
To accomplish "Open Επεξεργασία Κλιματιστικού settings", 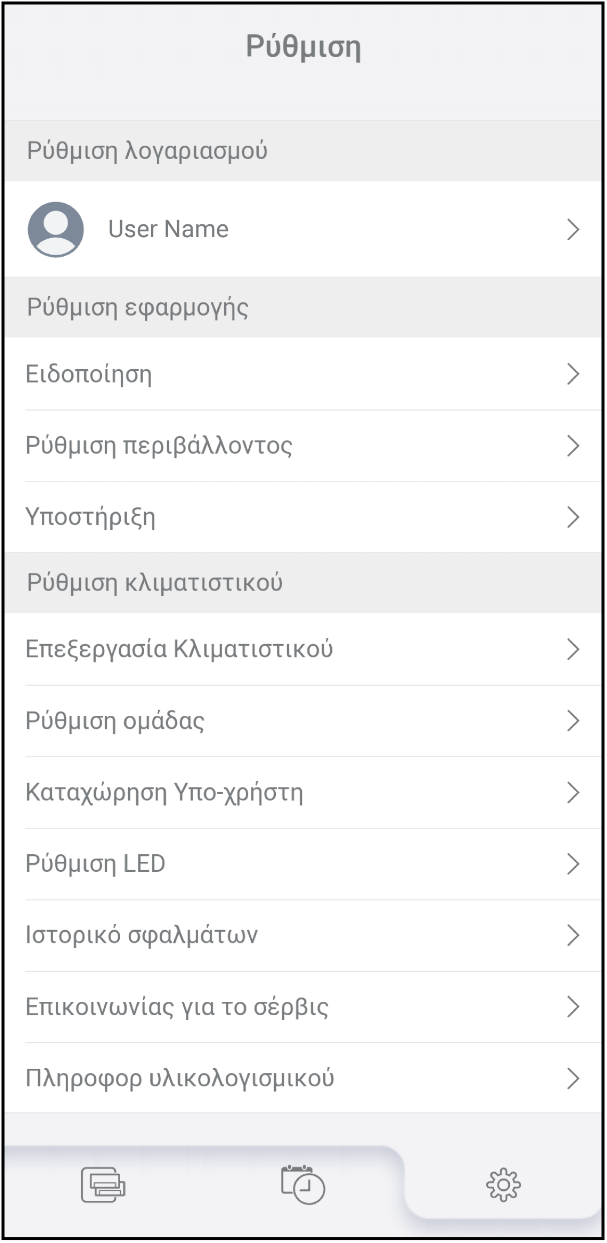I will tap(179, 649).
